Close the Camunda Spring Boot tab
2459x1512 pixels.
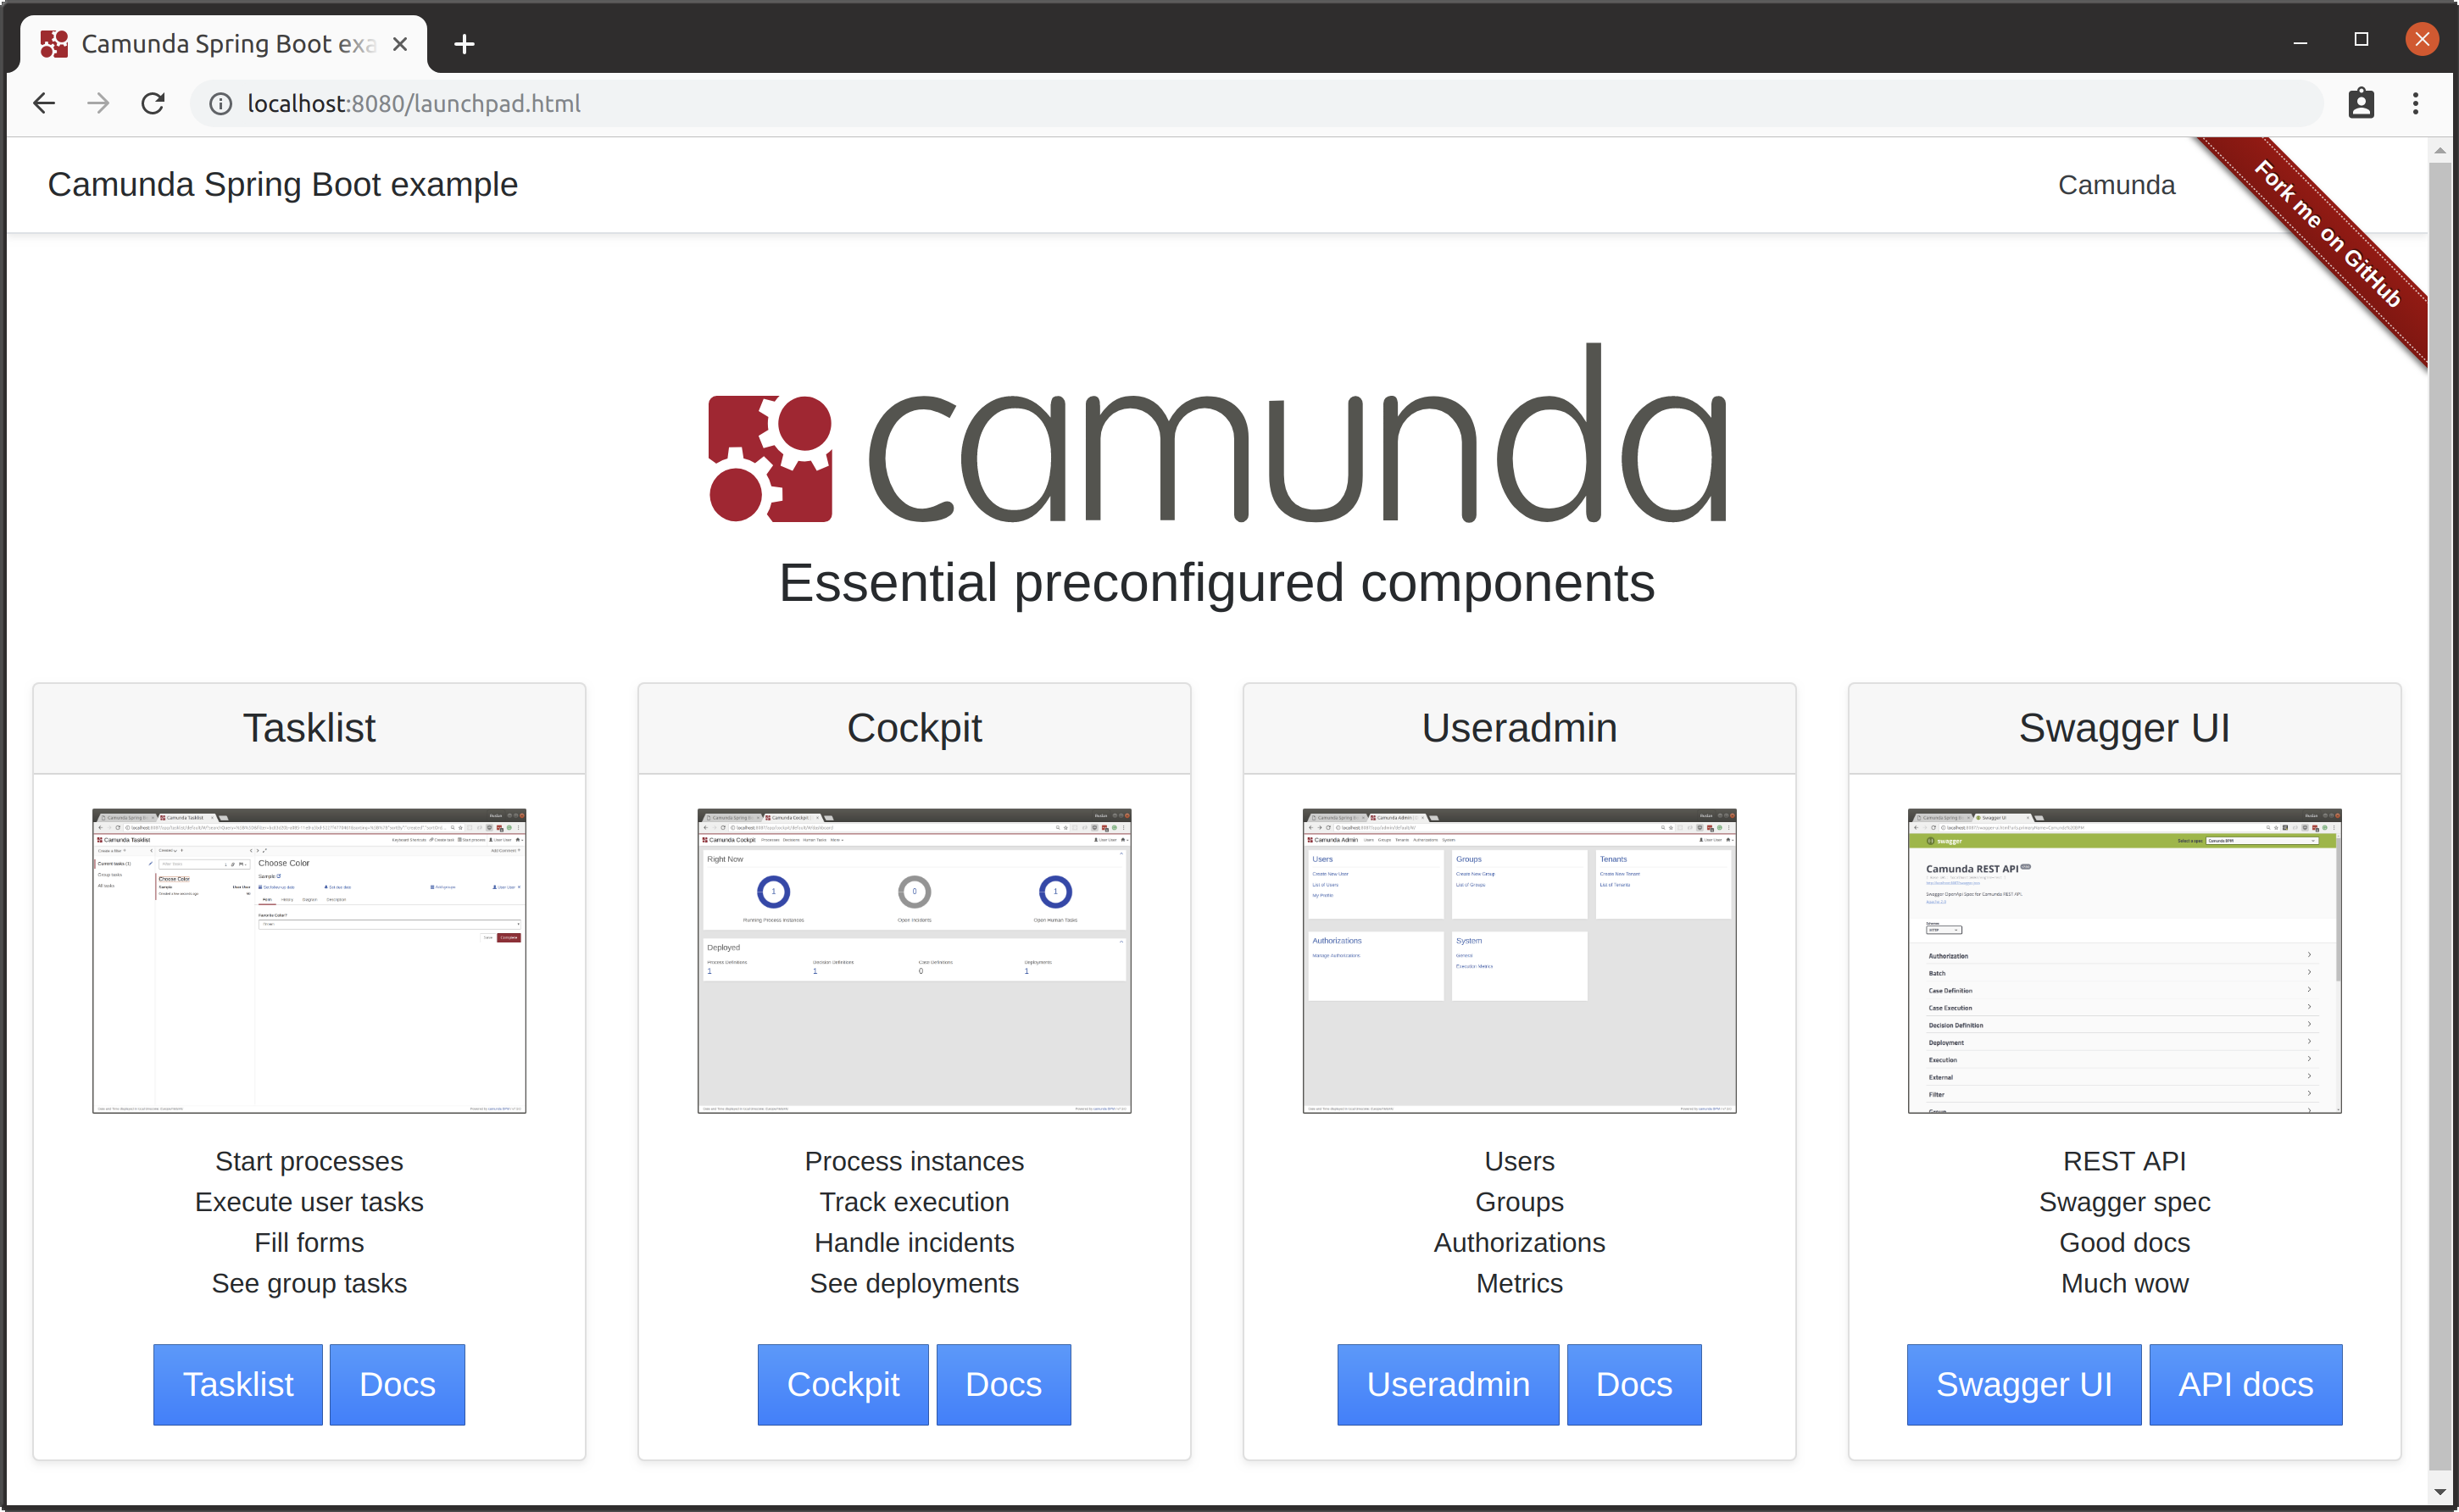400,44
